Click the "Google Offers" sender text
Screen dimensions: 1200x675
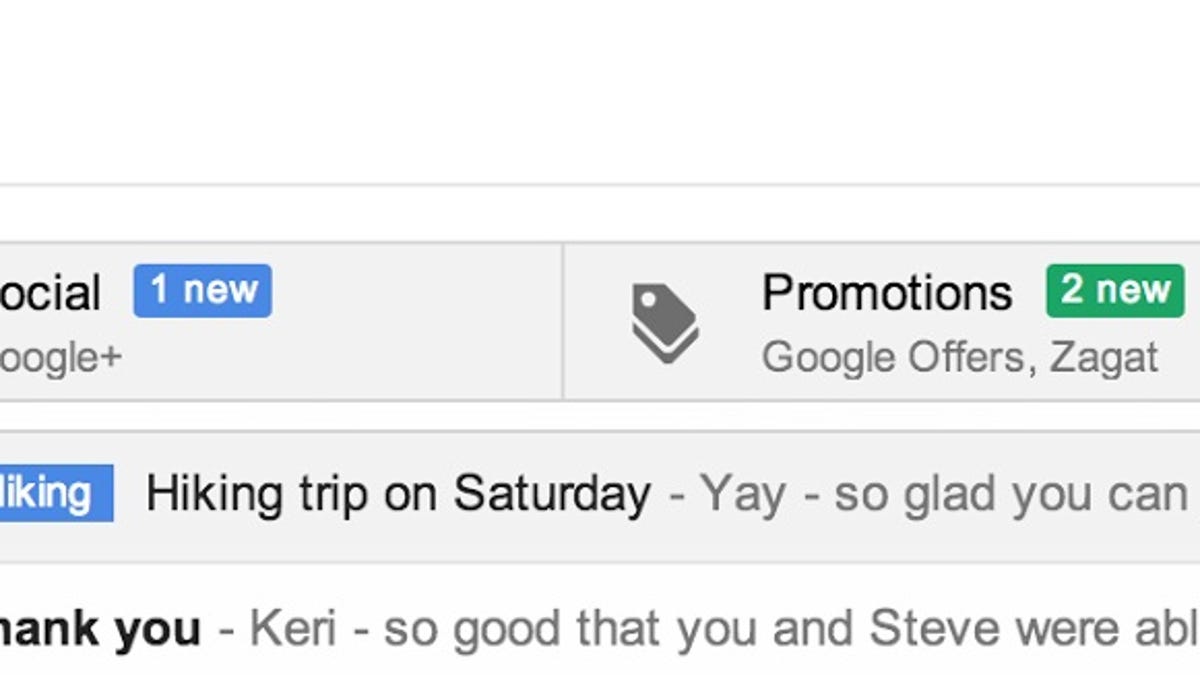pyautogui.click(x=897, y=357)
